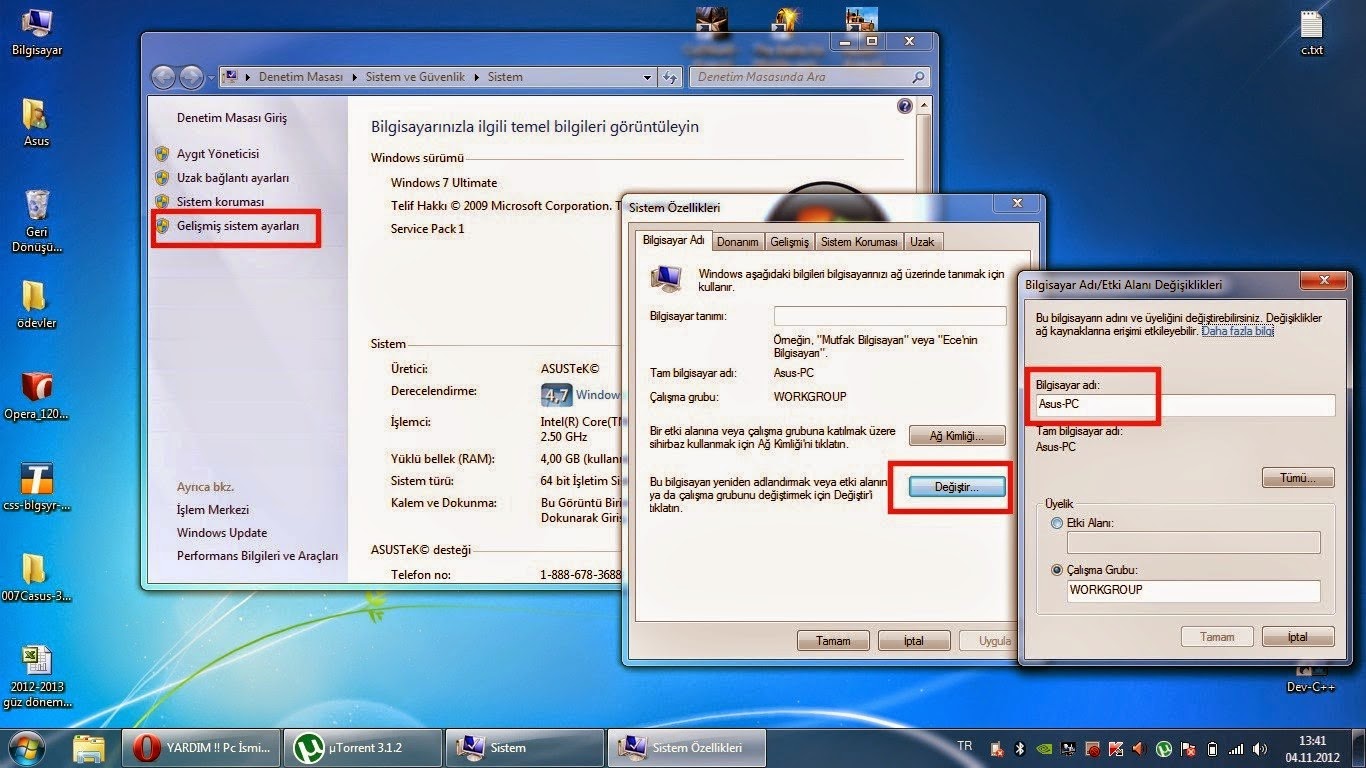Select the Asus folder on desktop
This screenshot has height=768, width=1366.
coord(37,123)
